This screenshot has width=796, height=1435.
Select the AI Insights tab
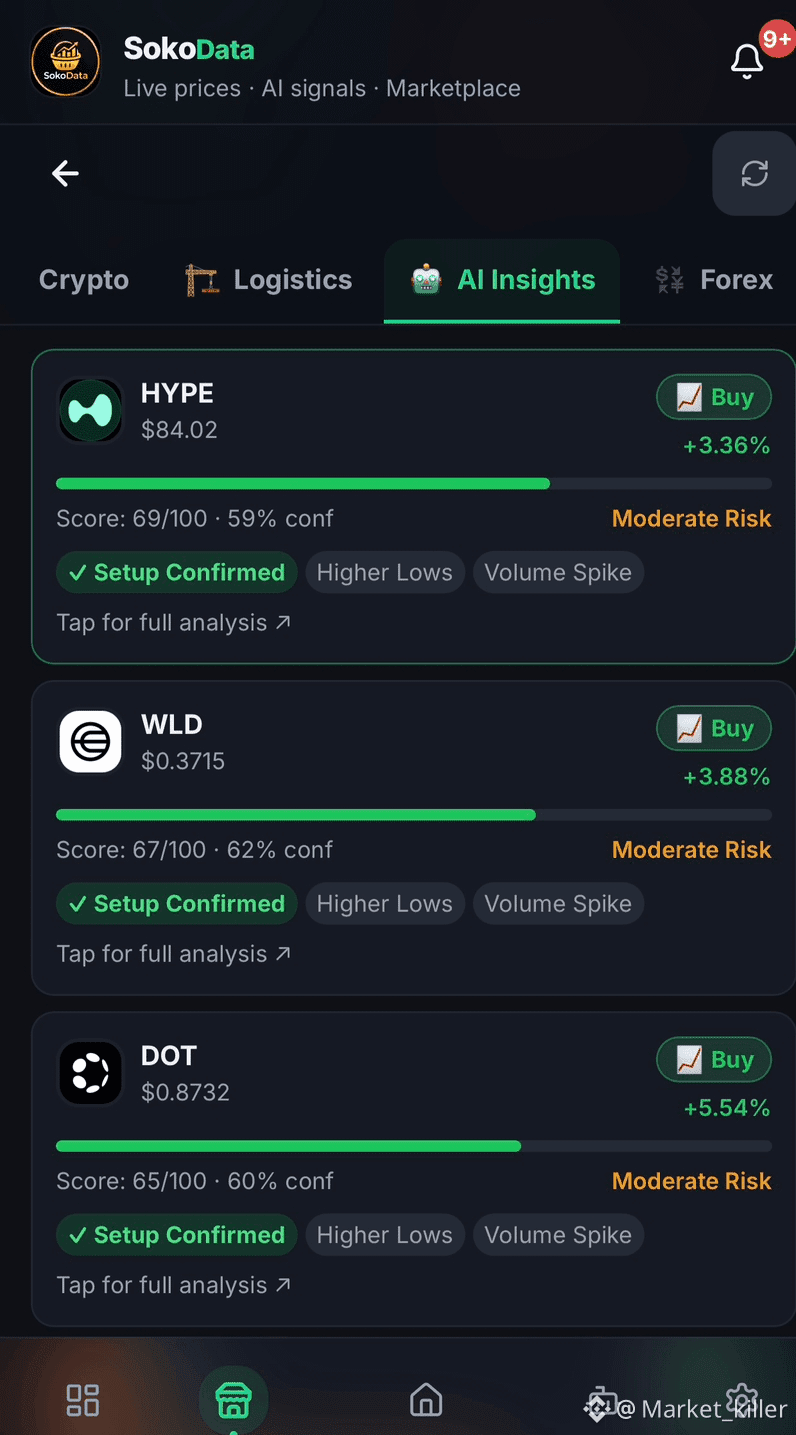(x=502, y=280)
